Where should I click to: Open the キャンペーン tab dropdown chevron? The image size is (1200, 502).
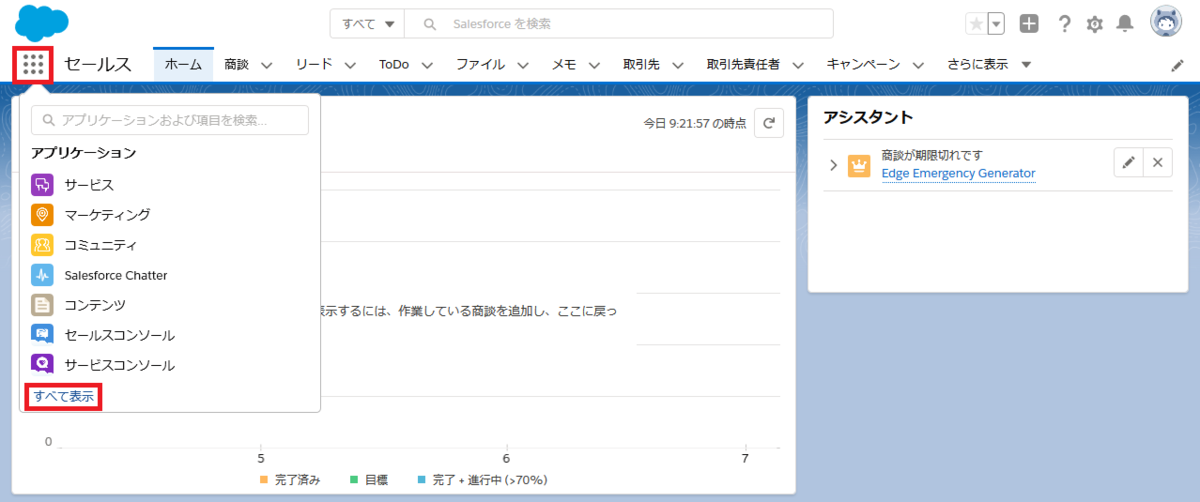918,65
